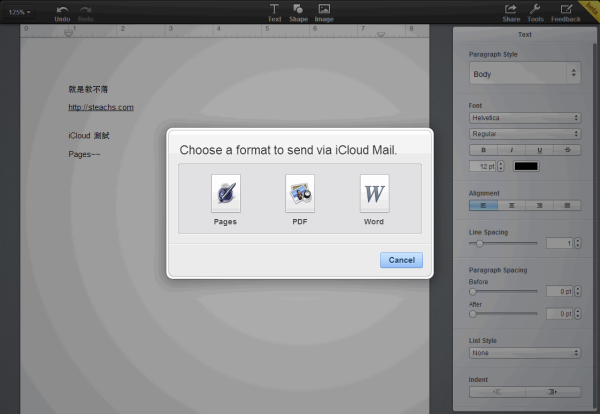Click the After spacing stepper arrows
The image size is (600, 414).
click(x=577, y=314)
